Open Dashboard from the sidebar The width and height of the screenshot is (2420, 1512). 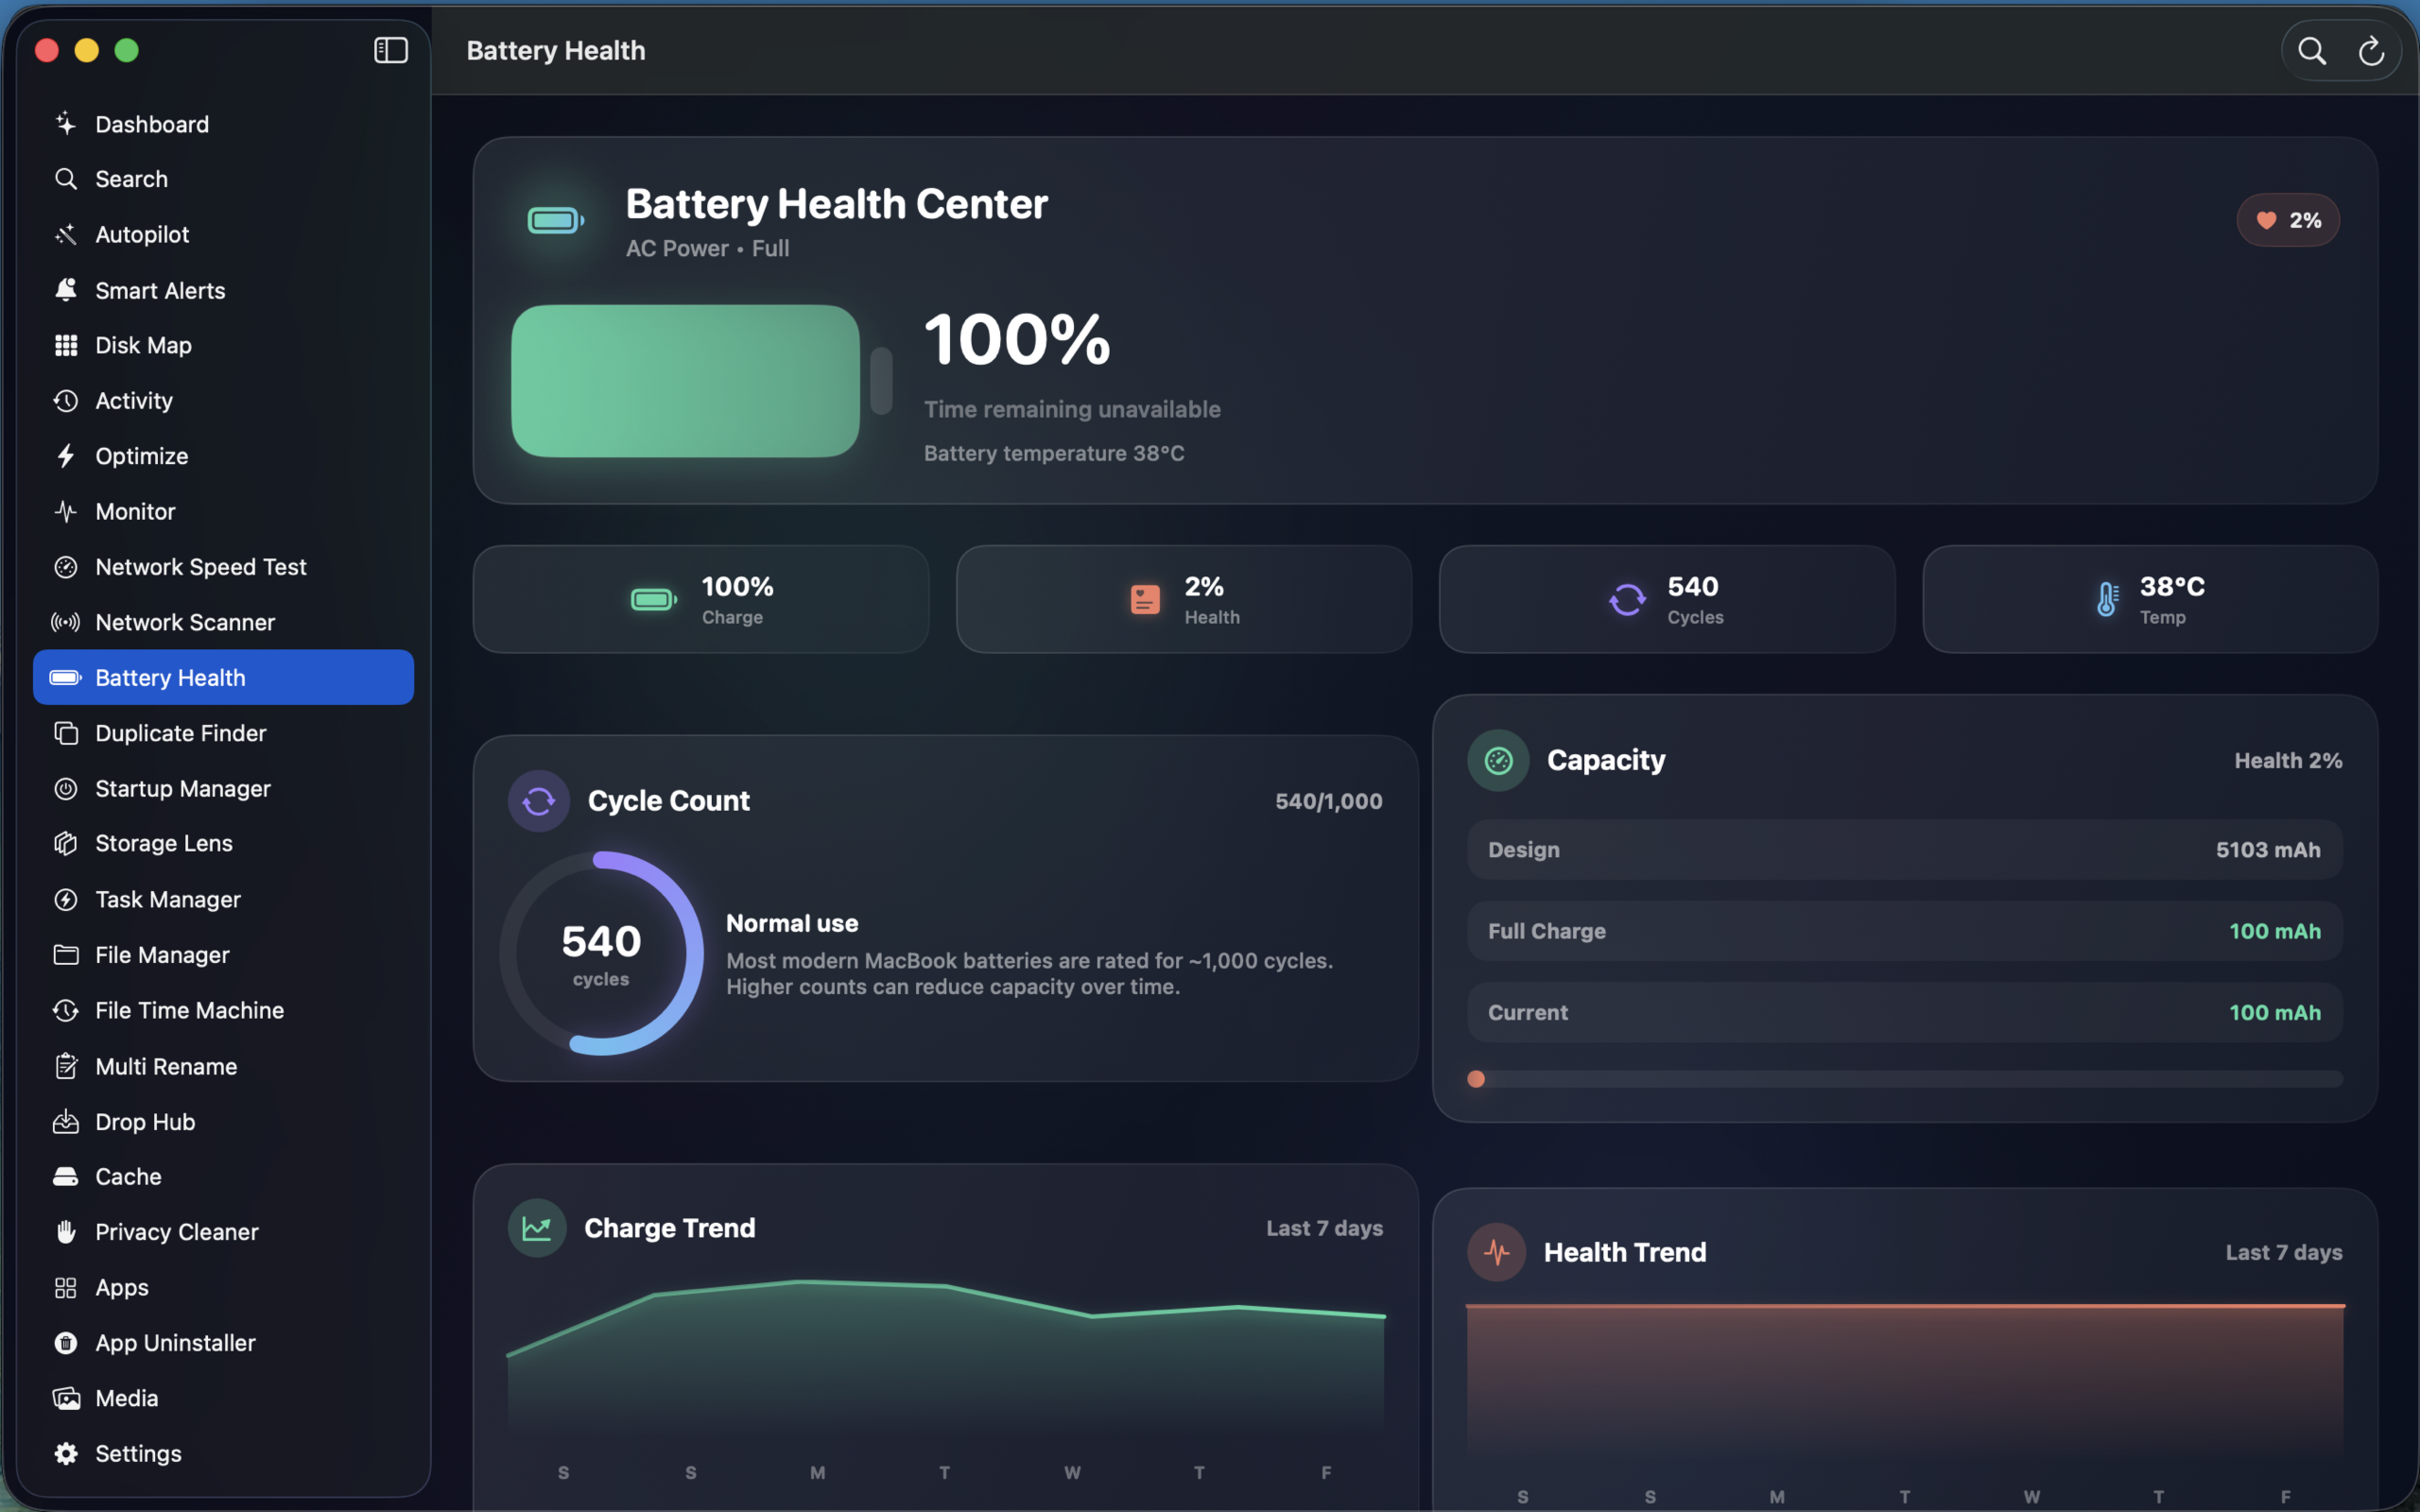[223, 124]
